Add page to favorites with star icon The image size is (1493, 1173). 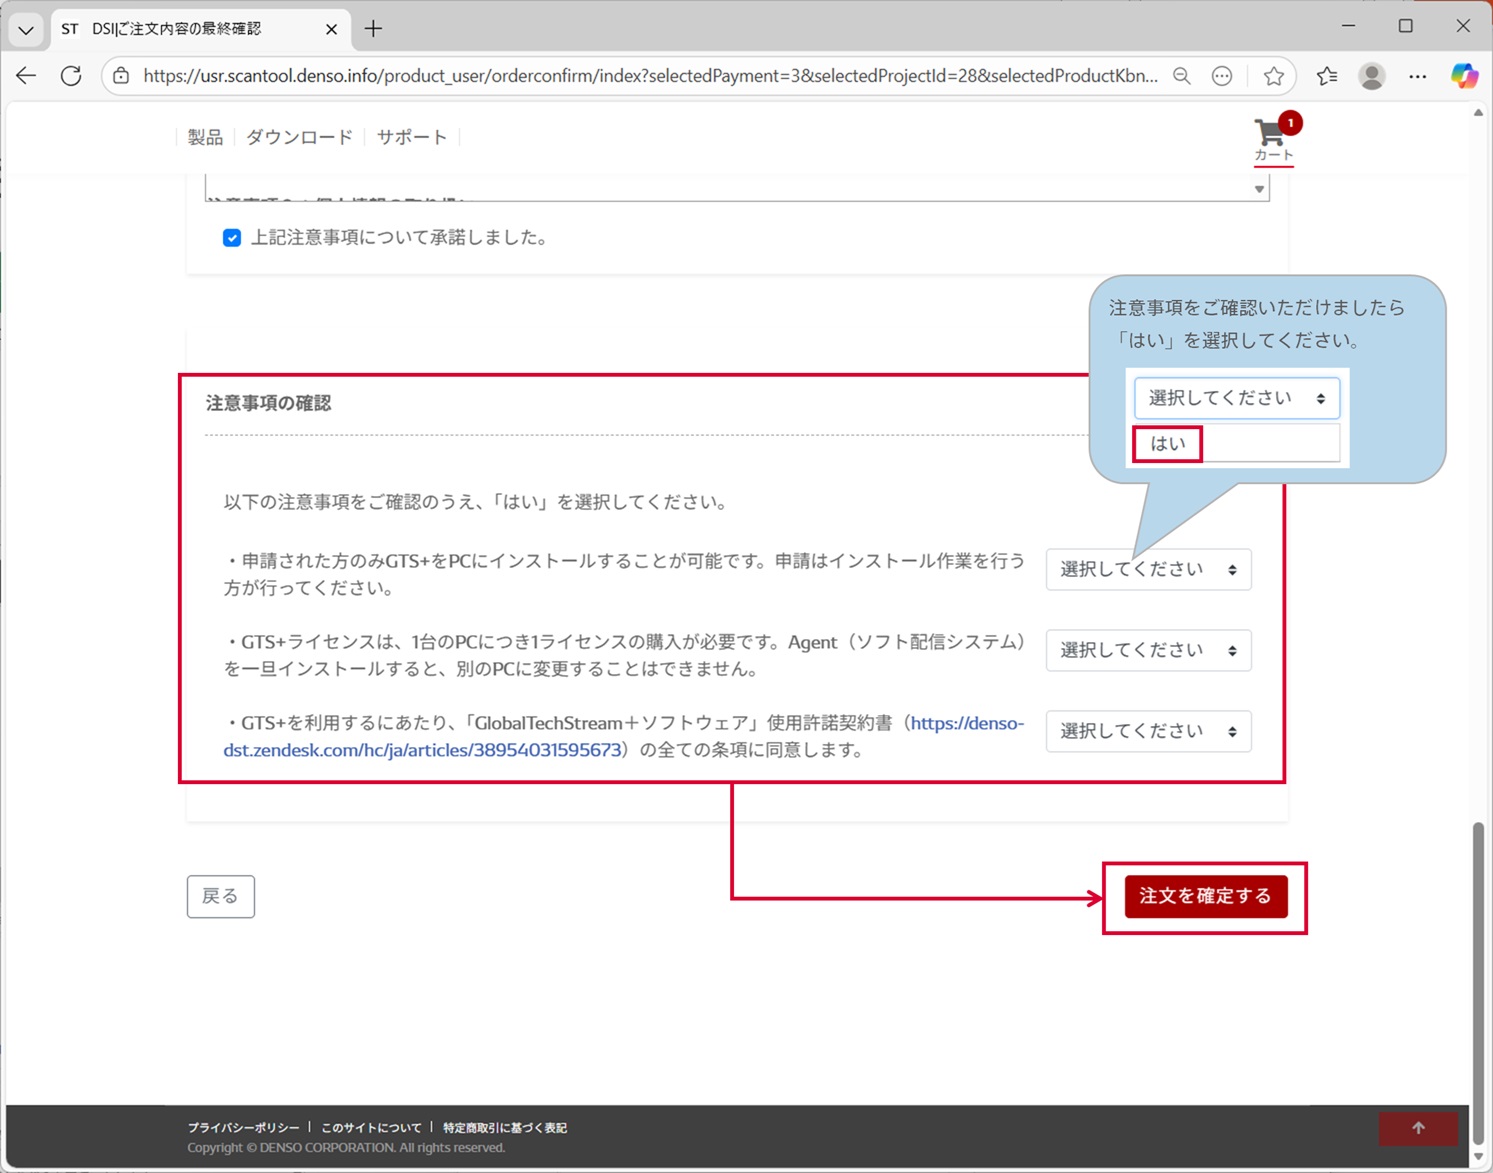(1273, 76)
